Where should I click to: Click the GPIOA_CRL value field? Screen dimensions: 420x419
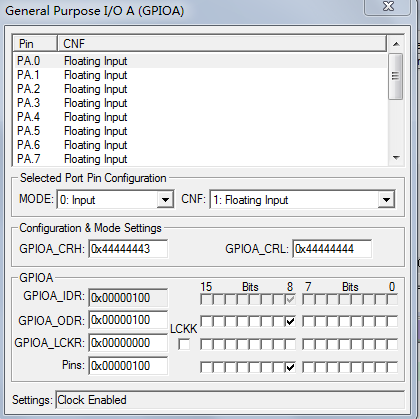click(332, 249)
